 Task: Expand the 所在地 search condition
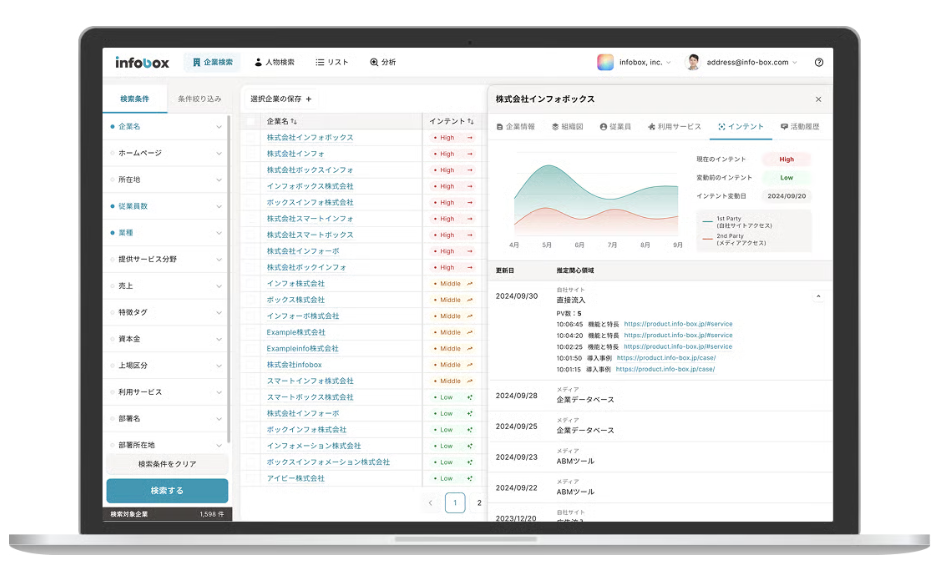pos(166,179)
